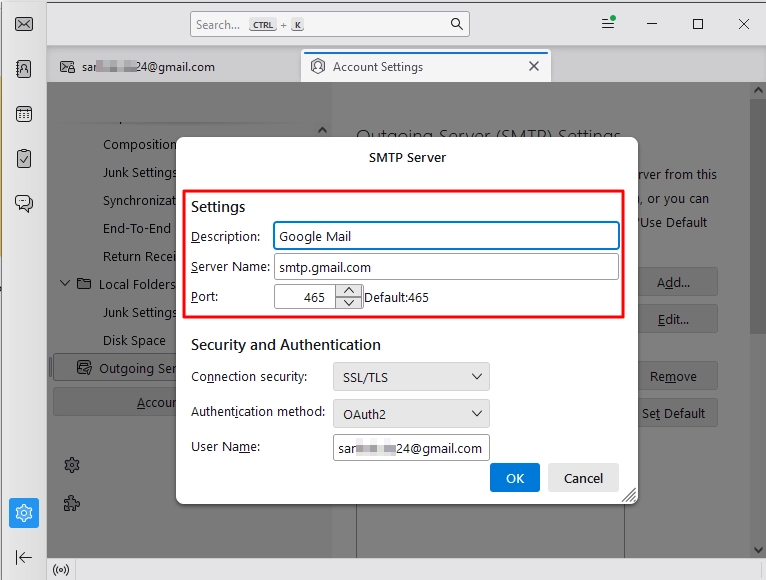Click main pane scrollbar down arrow
766x580 pixels.
(758, 550)
